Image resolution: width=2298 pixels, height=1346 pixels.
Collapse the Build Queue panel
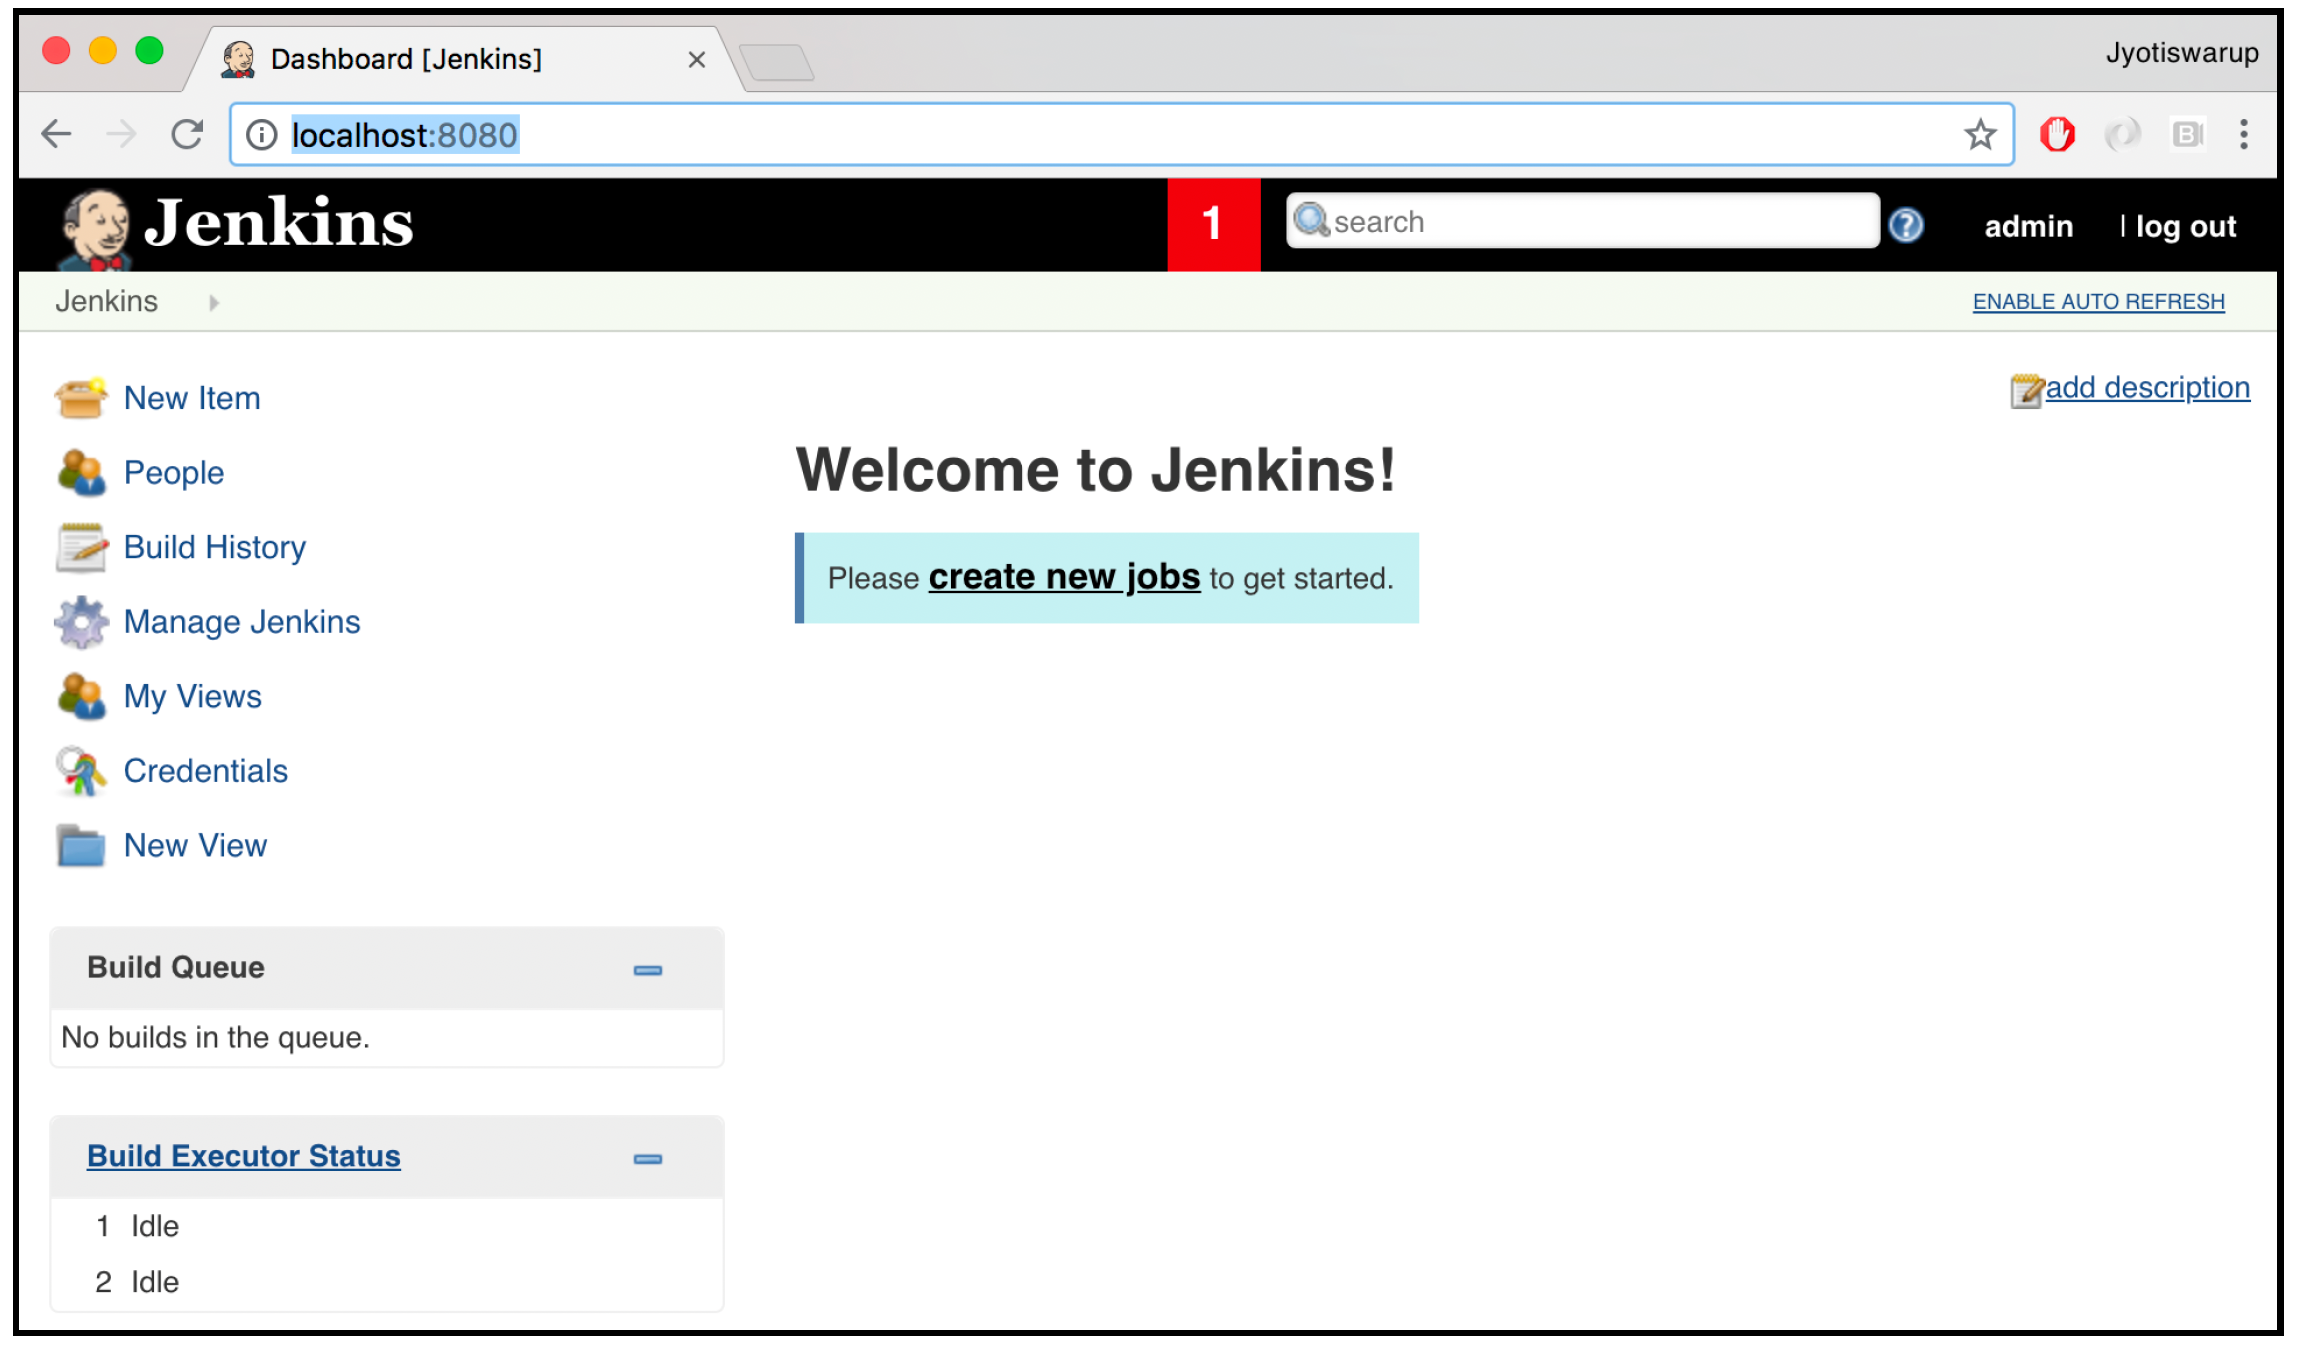point(648,970)
